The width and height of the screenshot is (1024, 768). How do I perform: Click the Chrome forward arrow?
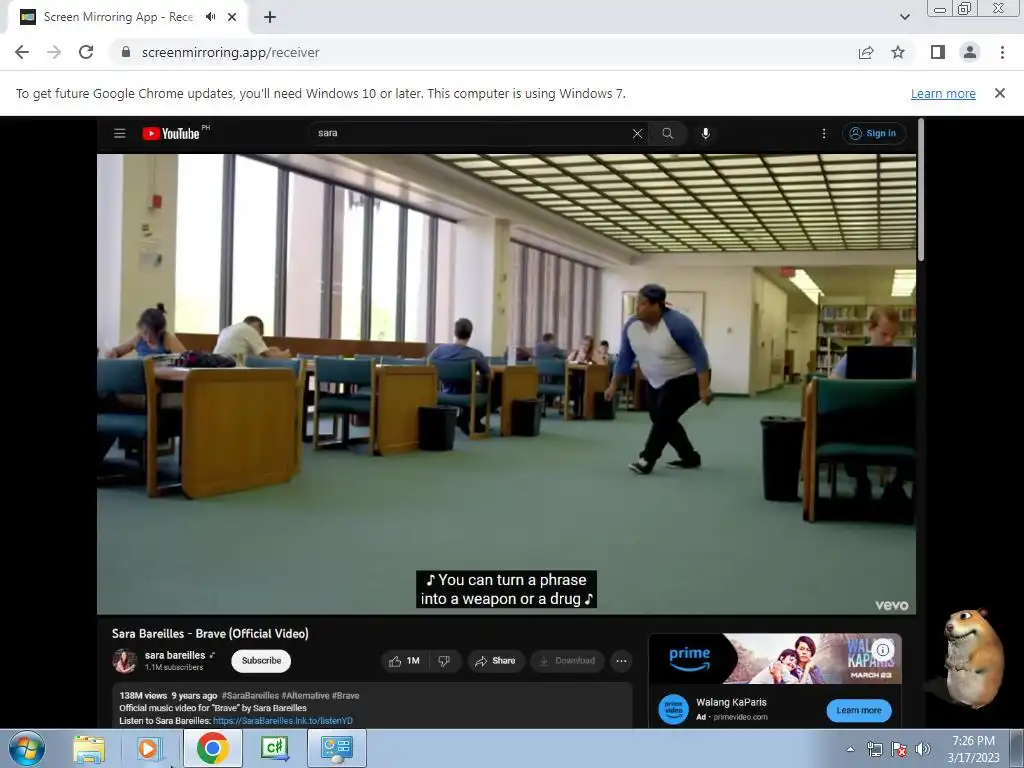[x=54, y=52]
